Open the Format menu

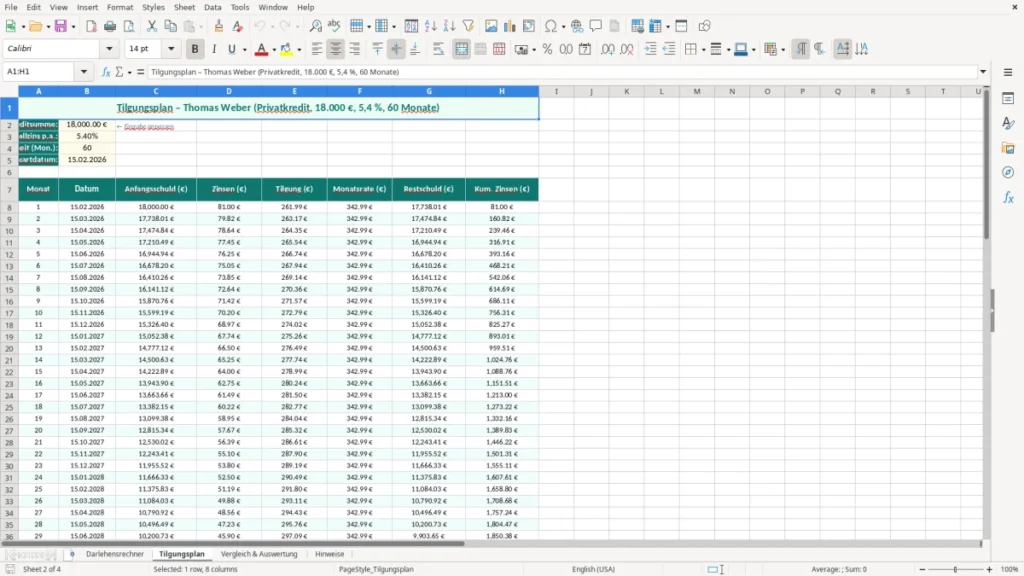120,7
